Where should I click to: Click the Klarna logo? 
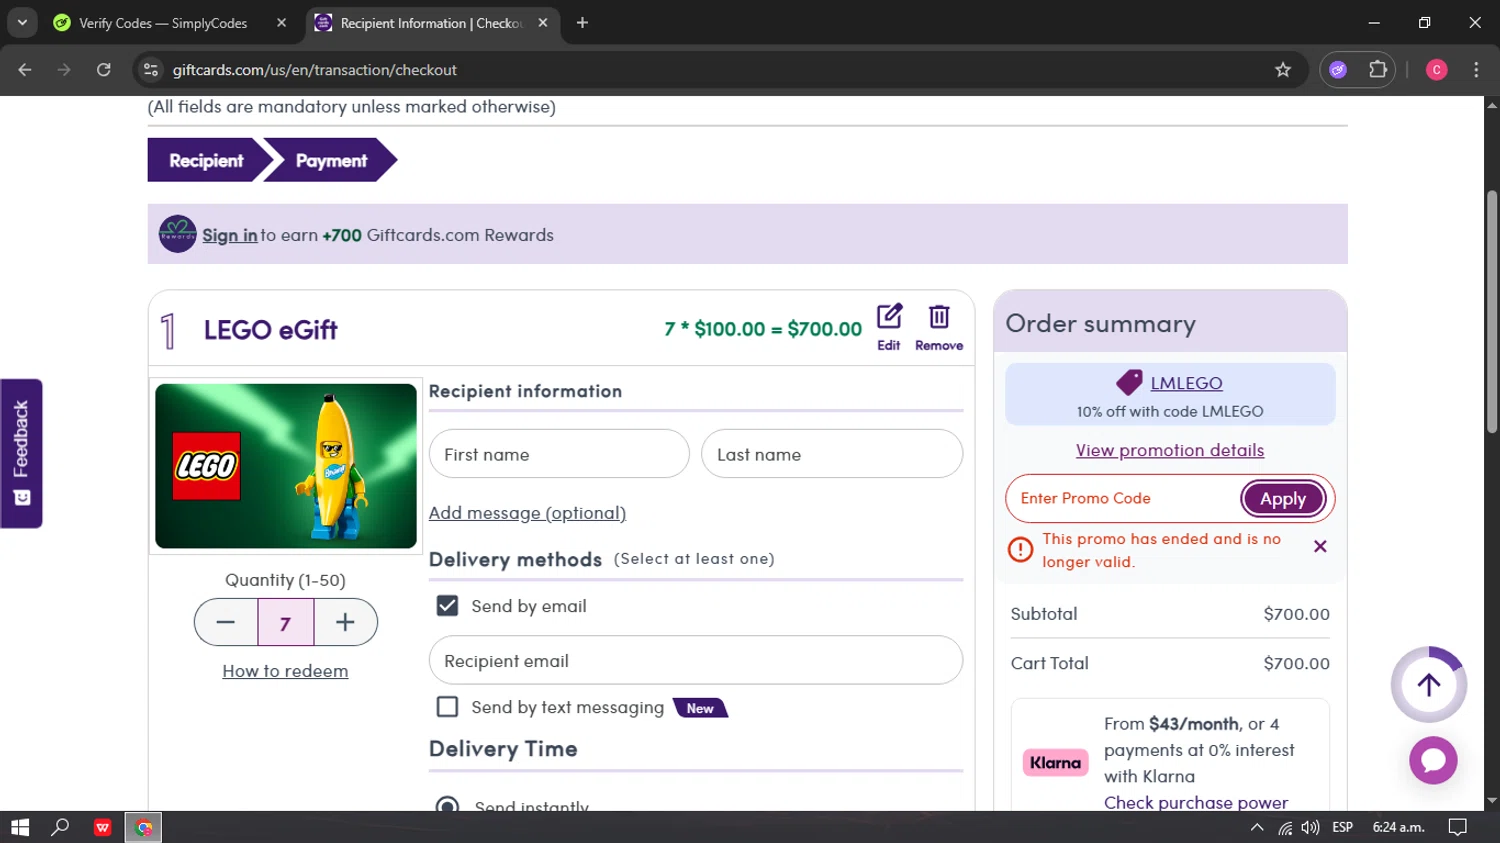click(1055, 763)
